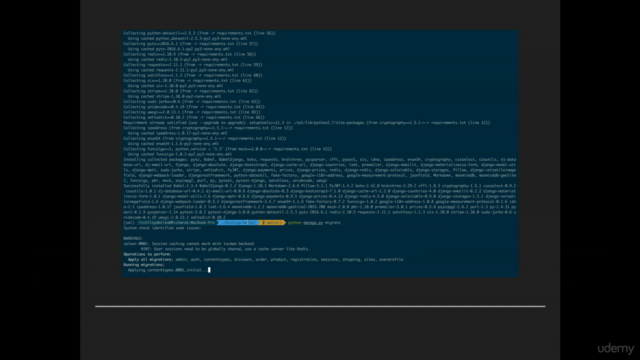Click the 'WARNINGS:' heading in the terminal

133,238
